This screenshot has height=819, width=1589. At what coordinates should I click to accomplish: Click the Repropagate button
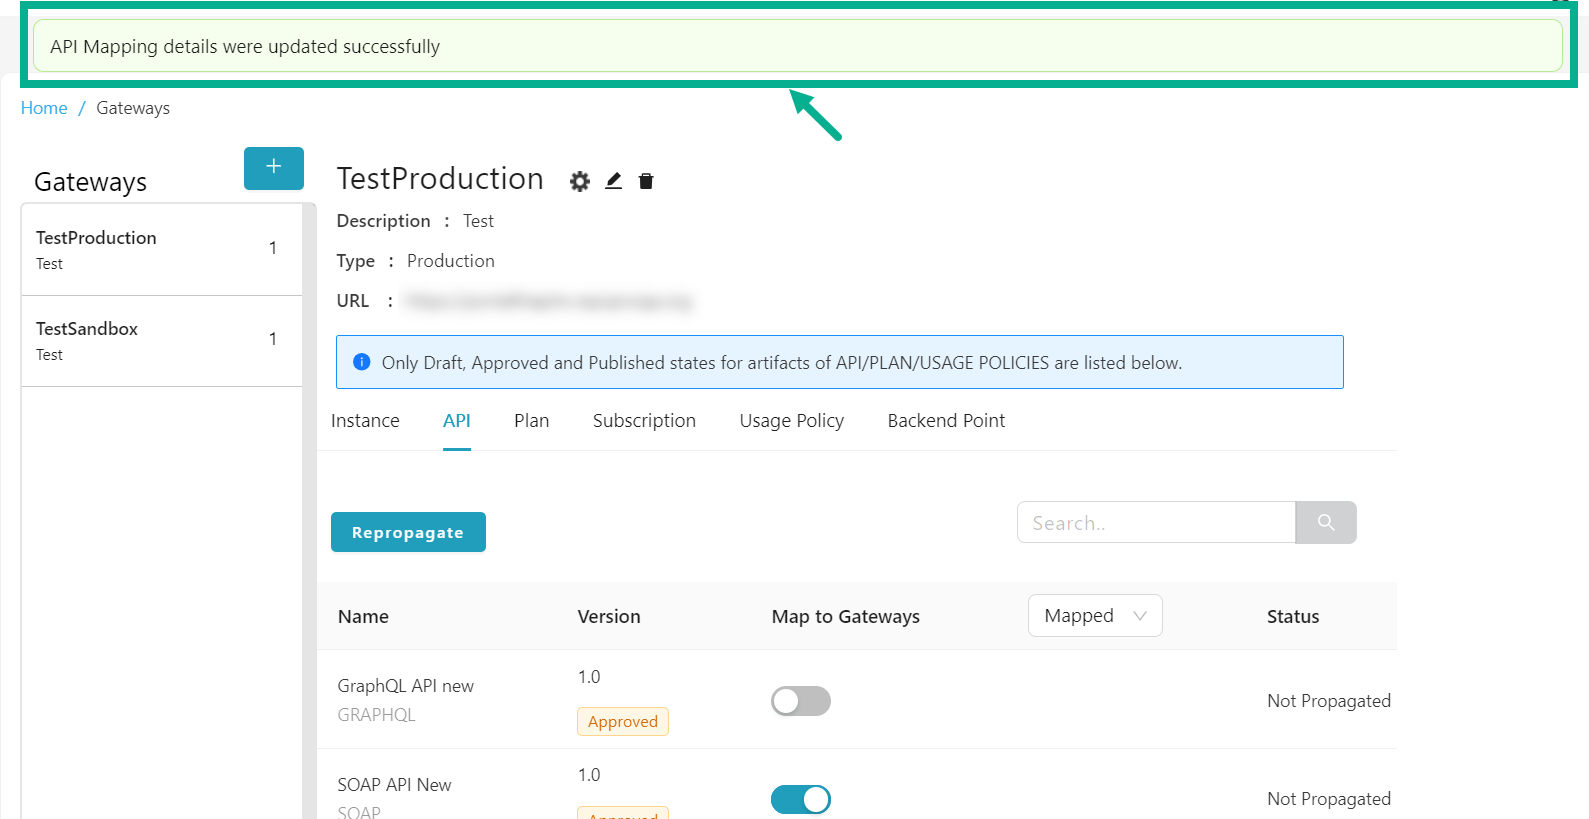(408, 532)
